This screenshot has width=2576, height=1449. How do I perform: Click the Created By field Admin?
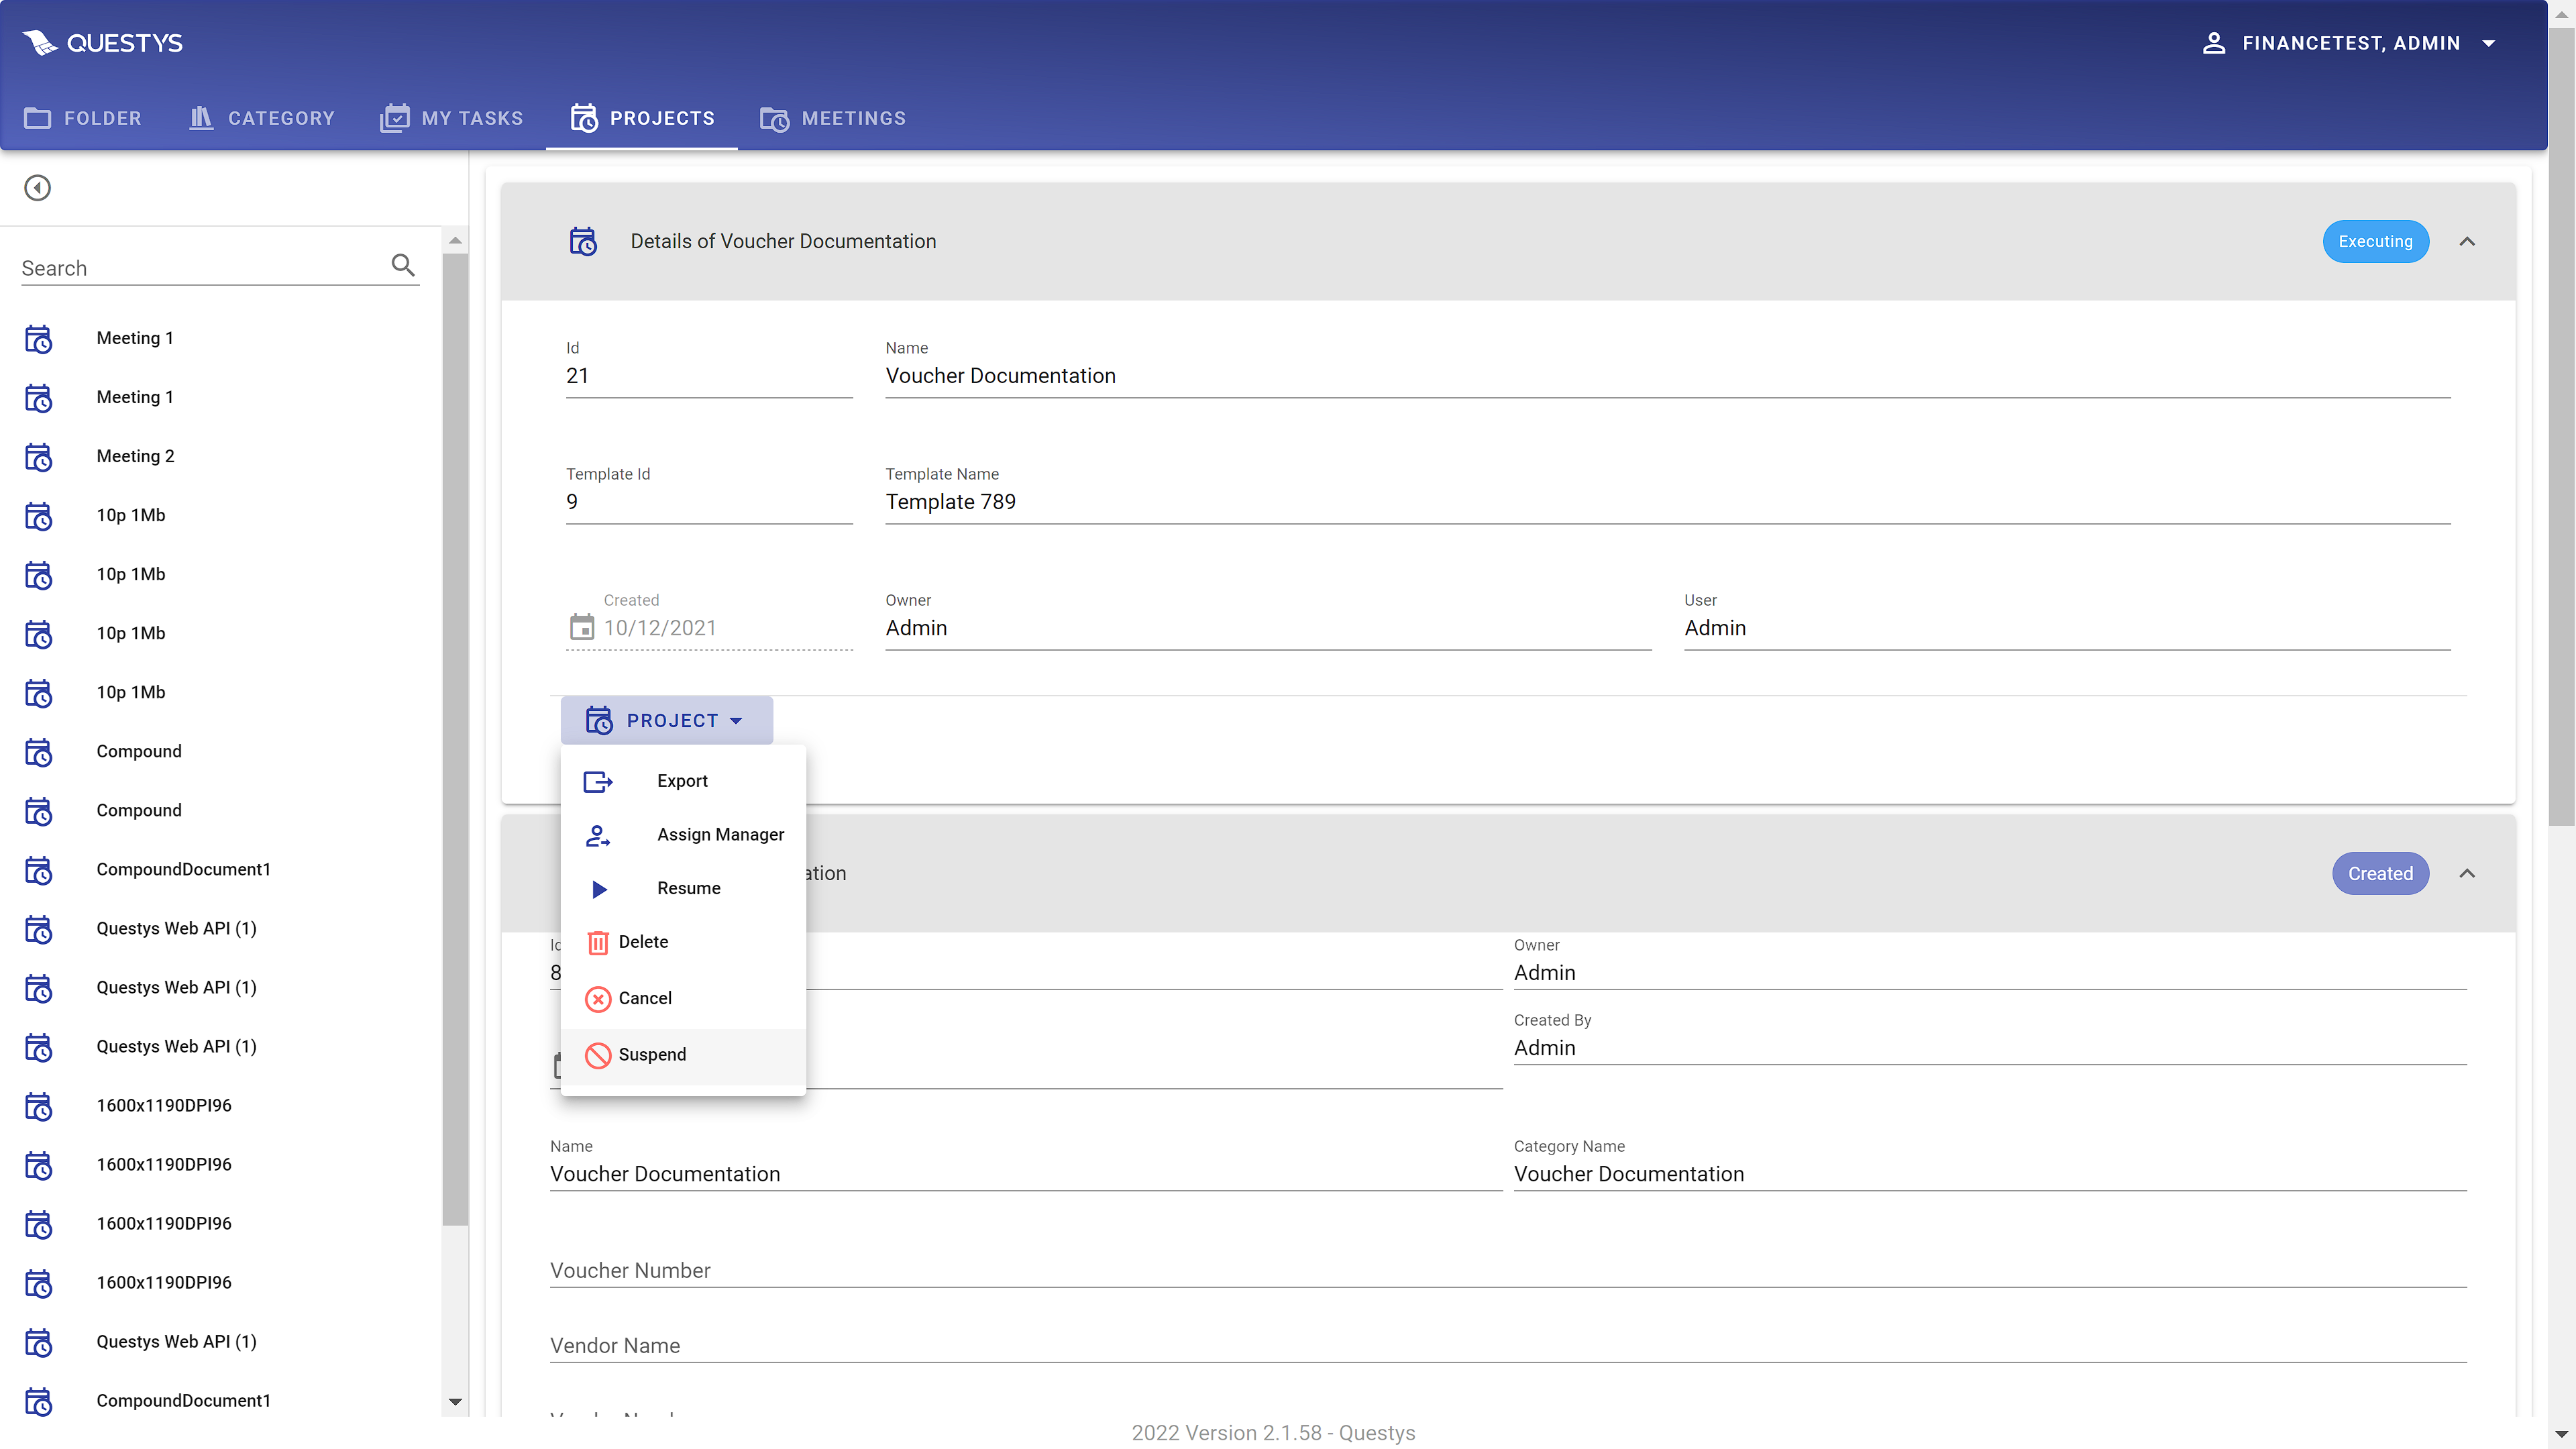pyautogui.click(x=1990, y=1047)
